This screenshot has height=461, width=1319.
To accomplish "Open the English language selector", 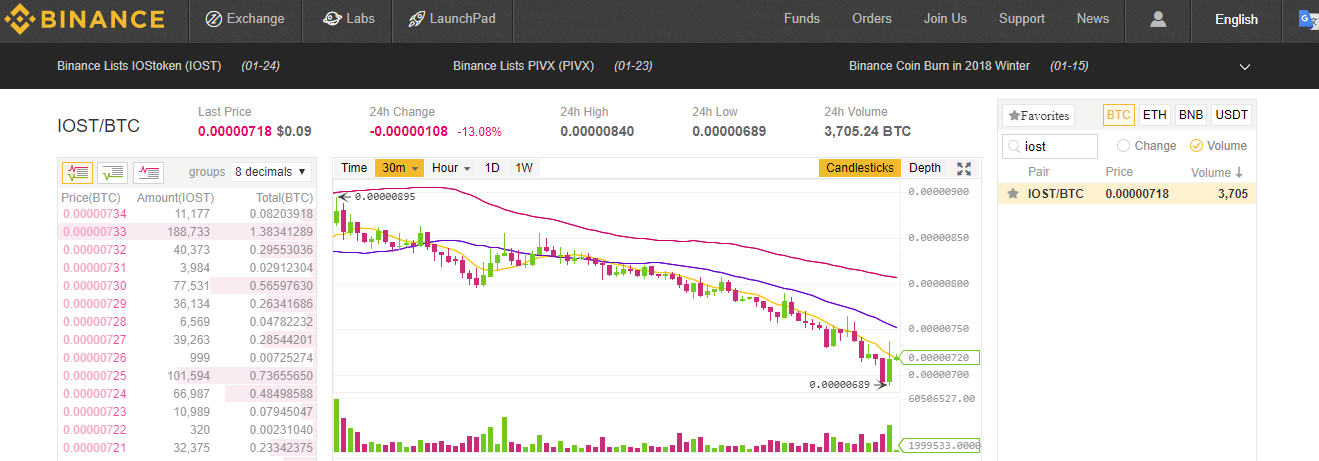I will [x=1236, y=19].
